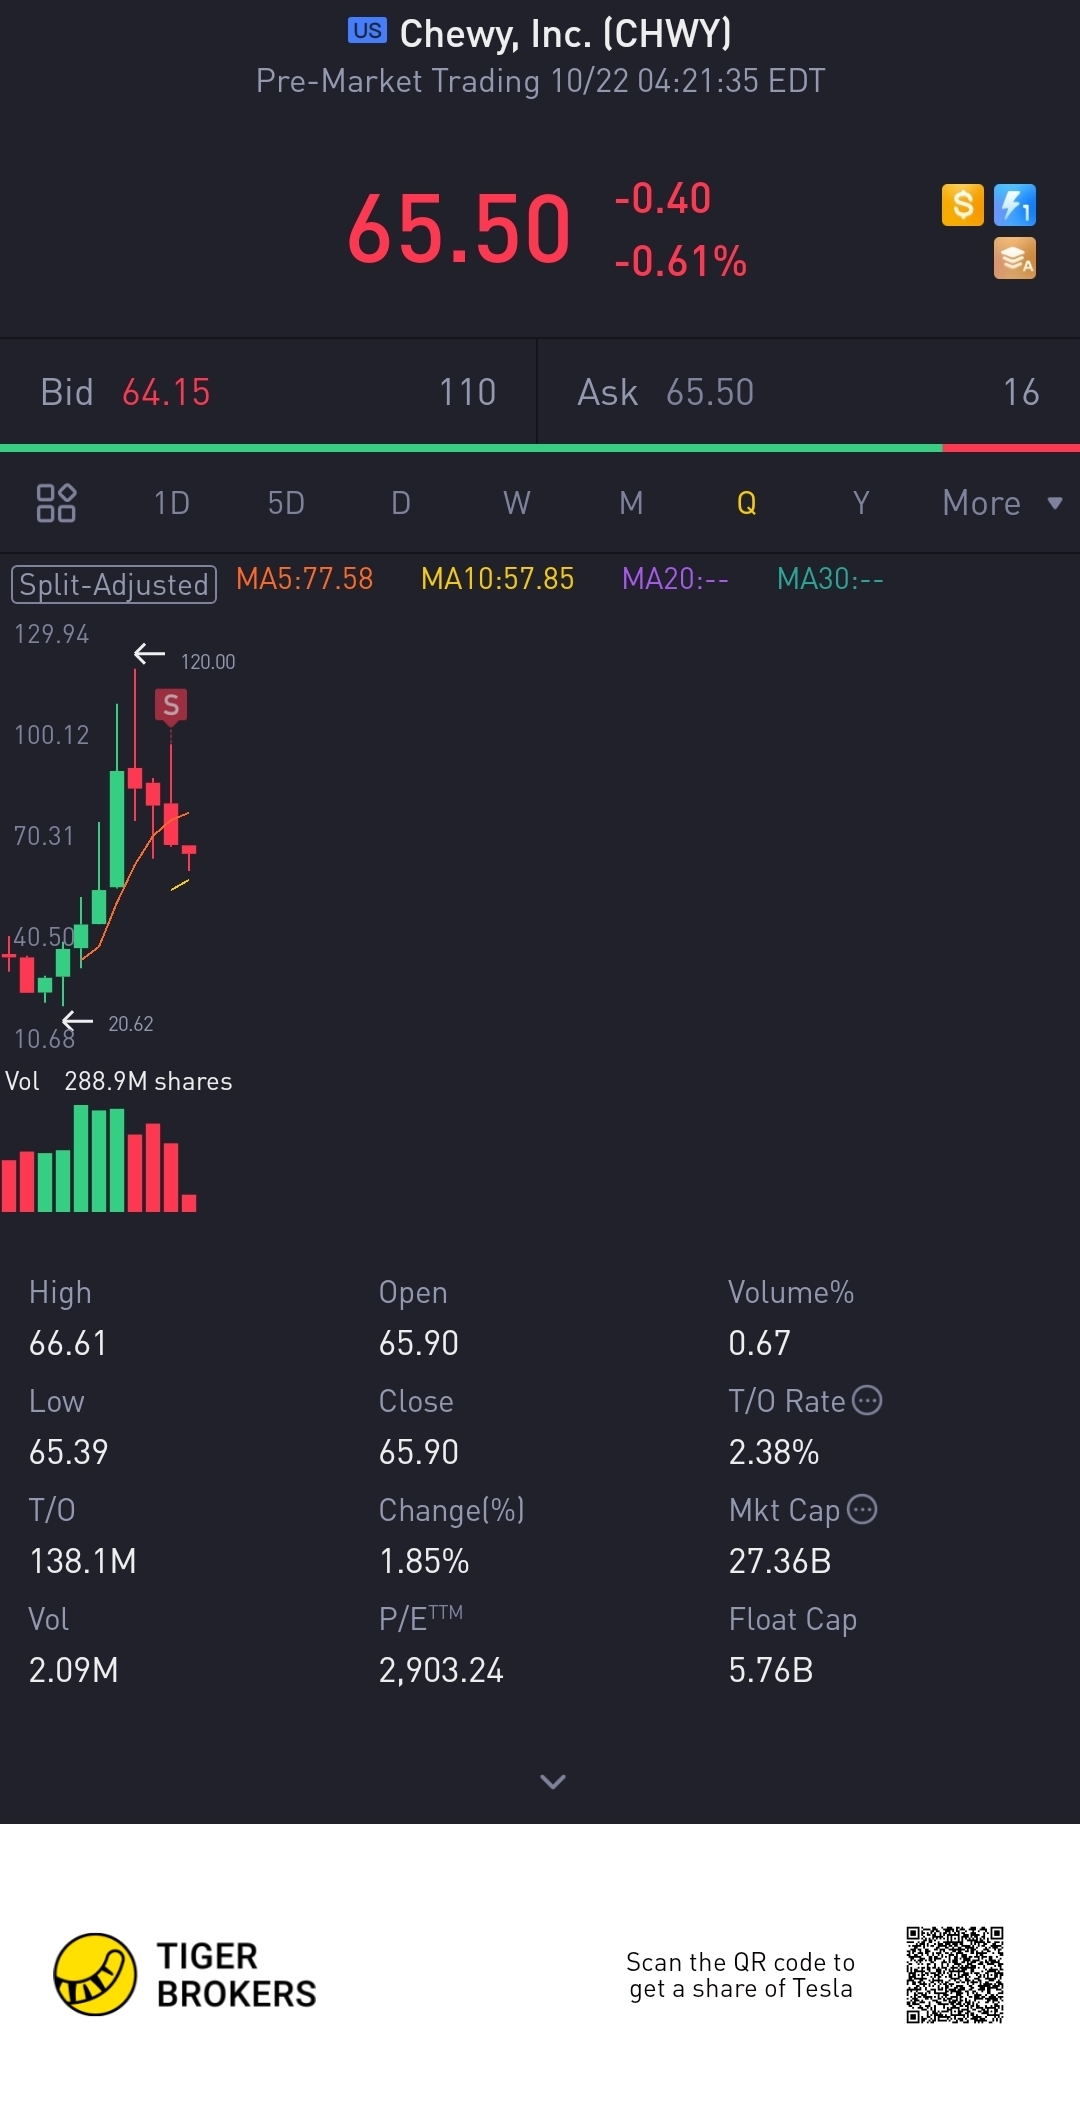Tap the QR code image
The width and height of the screenshot is (1080, 2126).
tap(955, 1975)
